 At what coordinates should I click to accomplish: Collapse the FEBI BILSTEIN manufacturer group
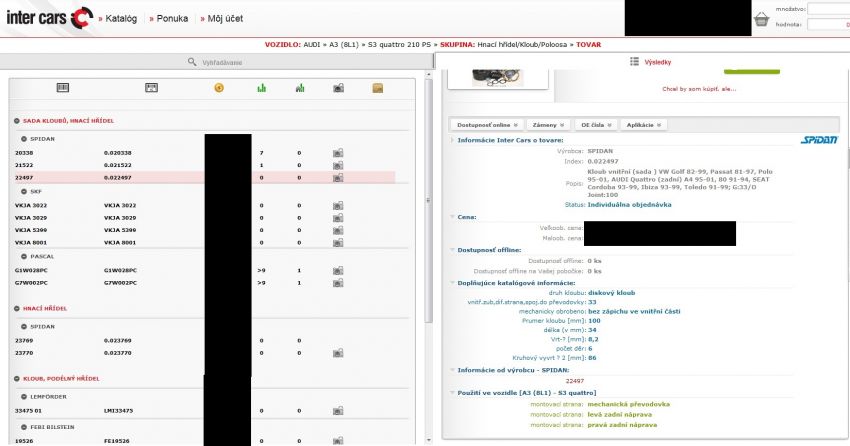click(24, 427)
